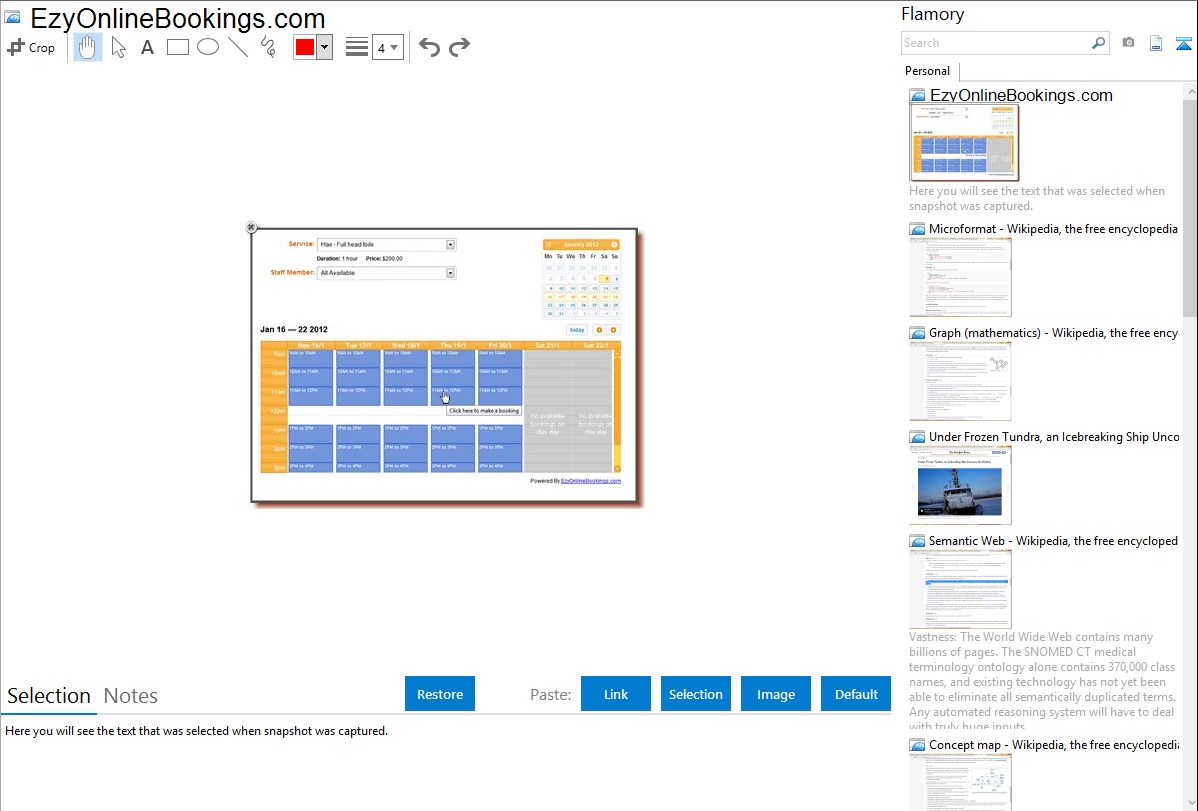Open the Microformat Wikipedia snapshot thumbnail
The image size is (1198, 811).
960,277
